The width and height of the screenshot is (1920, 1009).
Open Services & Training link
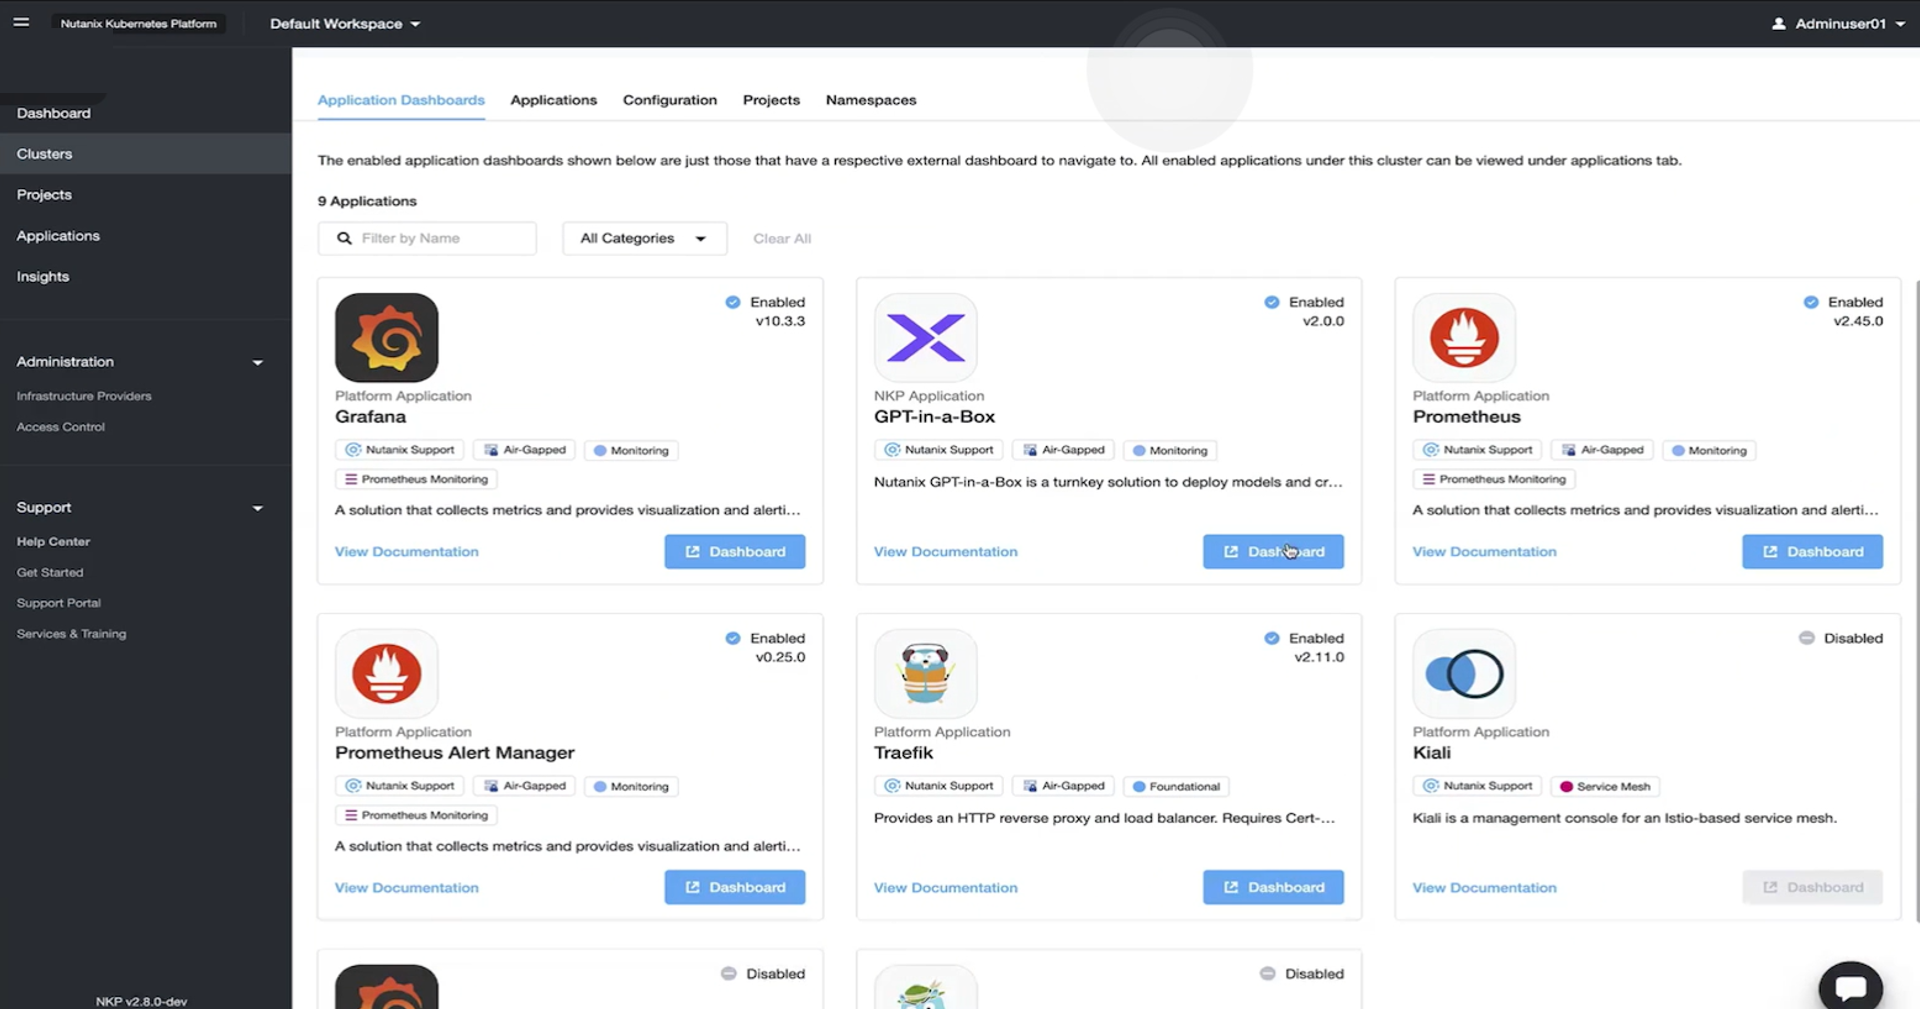point(71,634)
